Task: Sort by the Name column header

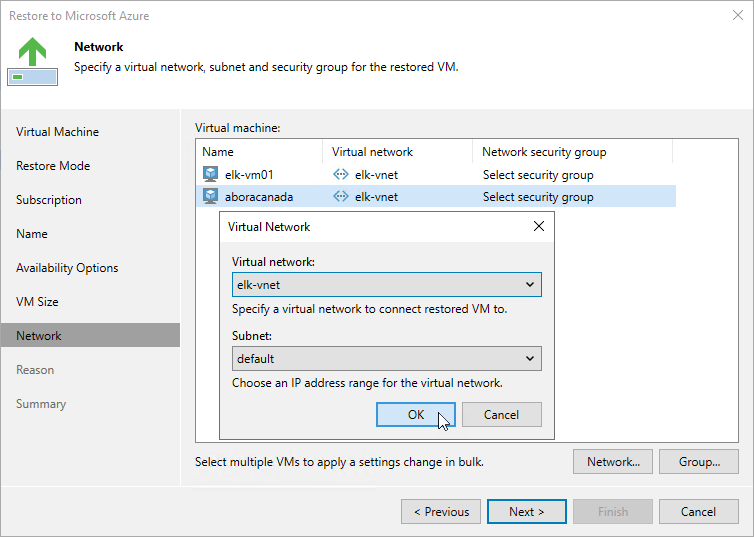Action: 218,152
